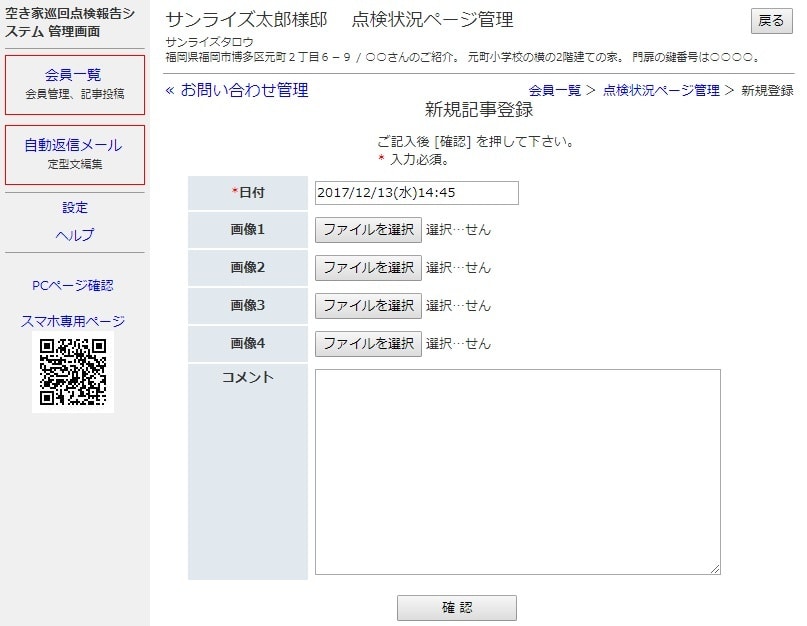Open 会員一覧 in the left sidebar
Image resolution: width=807 pixels, height=626 pixels.
coord(74,84)
